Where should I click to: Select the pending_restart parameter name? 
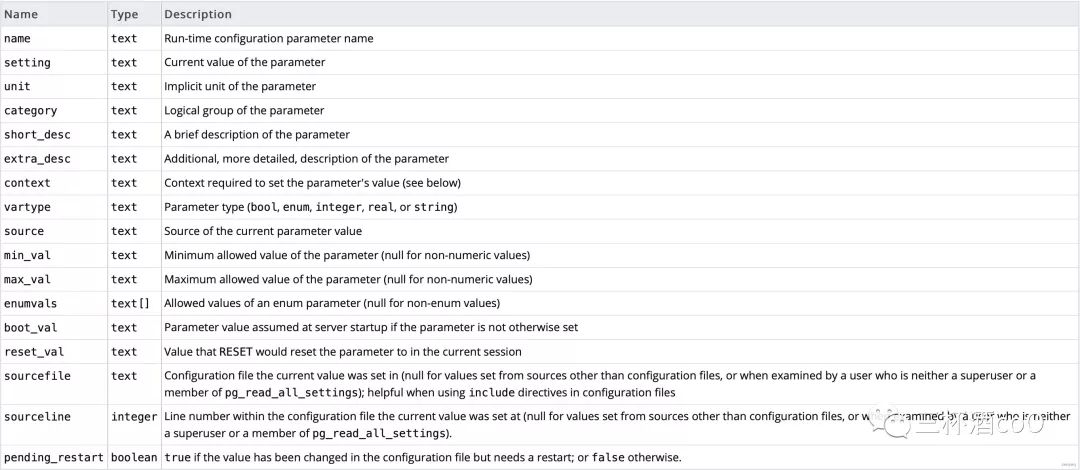tap(52, 457)
